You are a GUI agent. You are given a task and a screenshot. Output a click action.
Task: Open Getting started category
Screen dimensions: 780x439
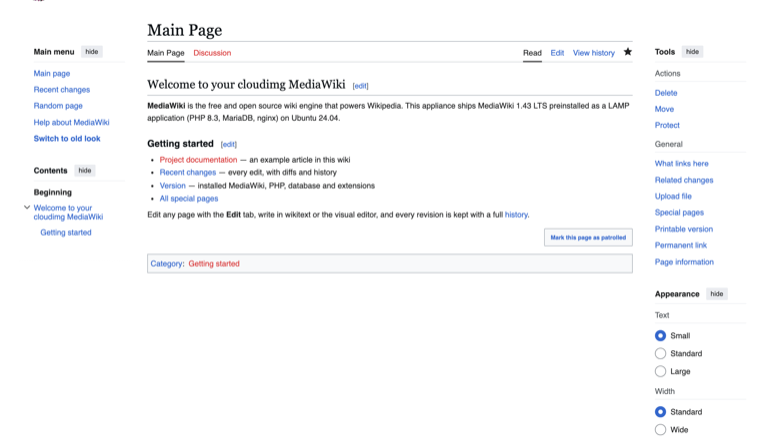pyautogui.click(x=214, y=263)
